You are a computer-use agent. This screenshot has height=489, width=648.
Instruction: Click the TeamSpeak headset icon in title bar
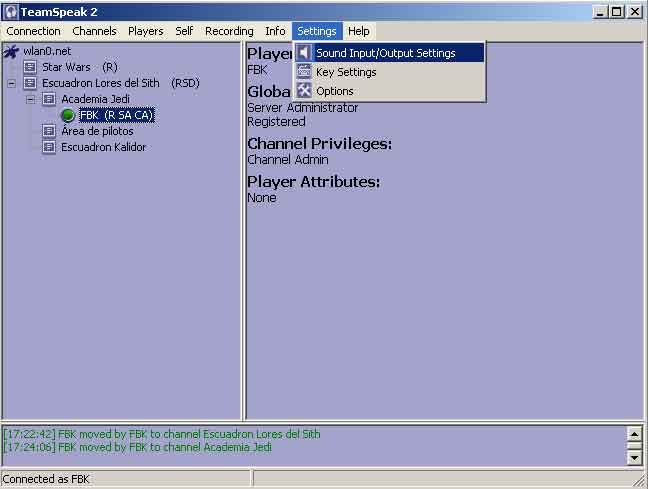click(x=11, y=12)
